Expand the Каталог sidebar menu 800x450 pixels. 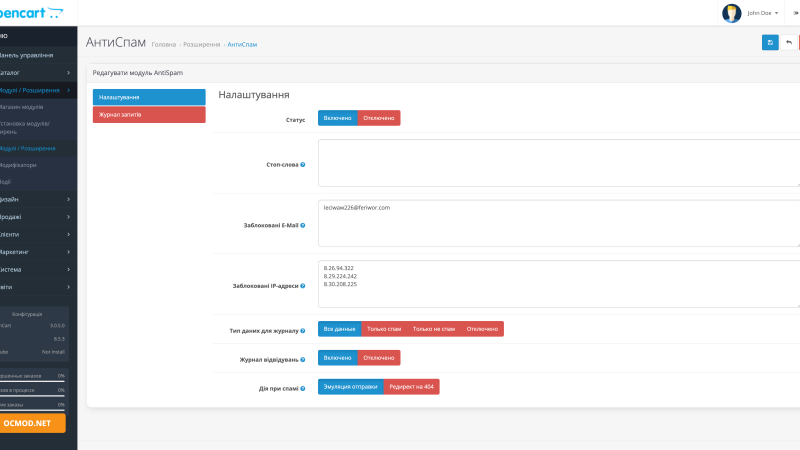click(x=38, y=73)
